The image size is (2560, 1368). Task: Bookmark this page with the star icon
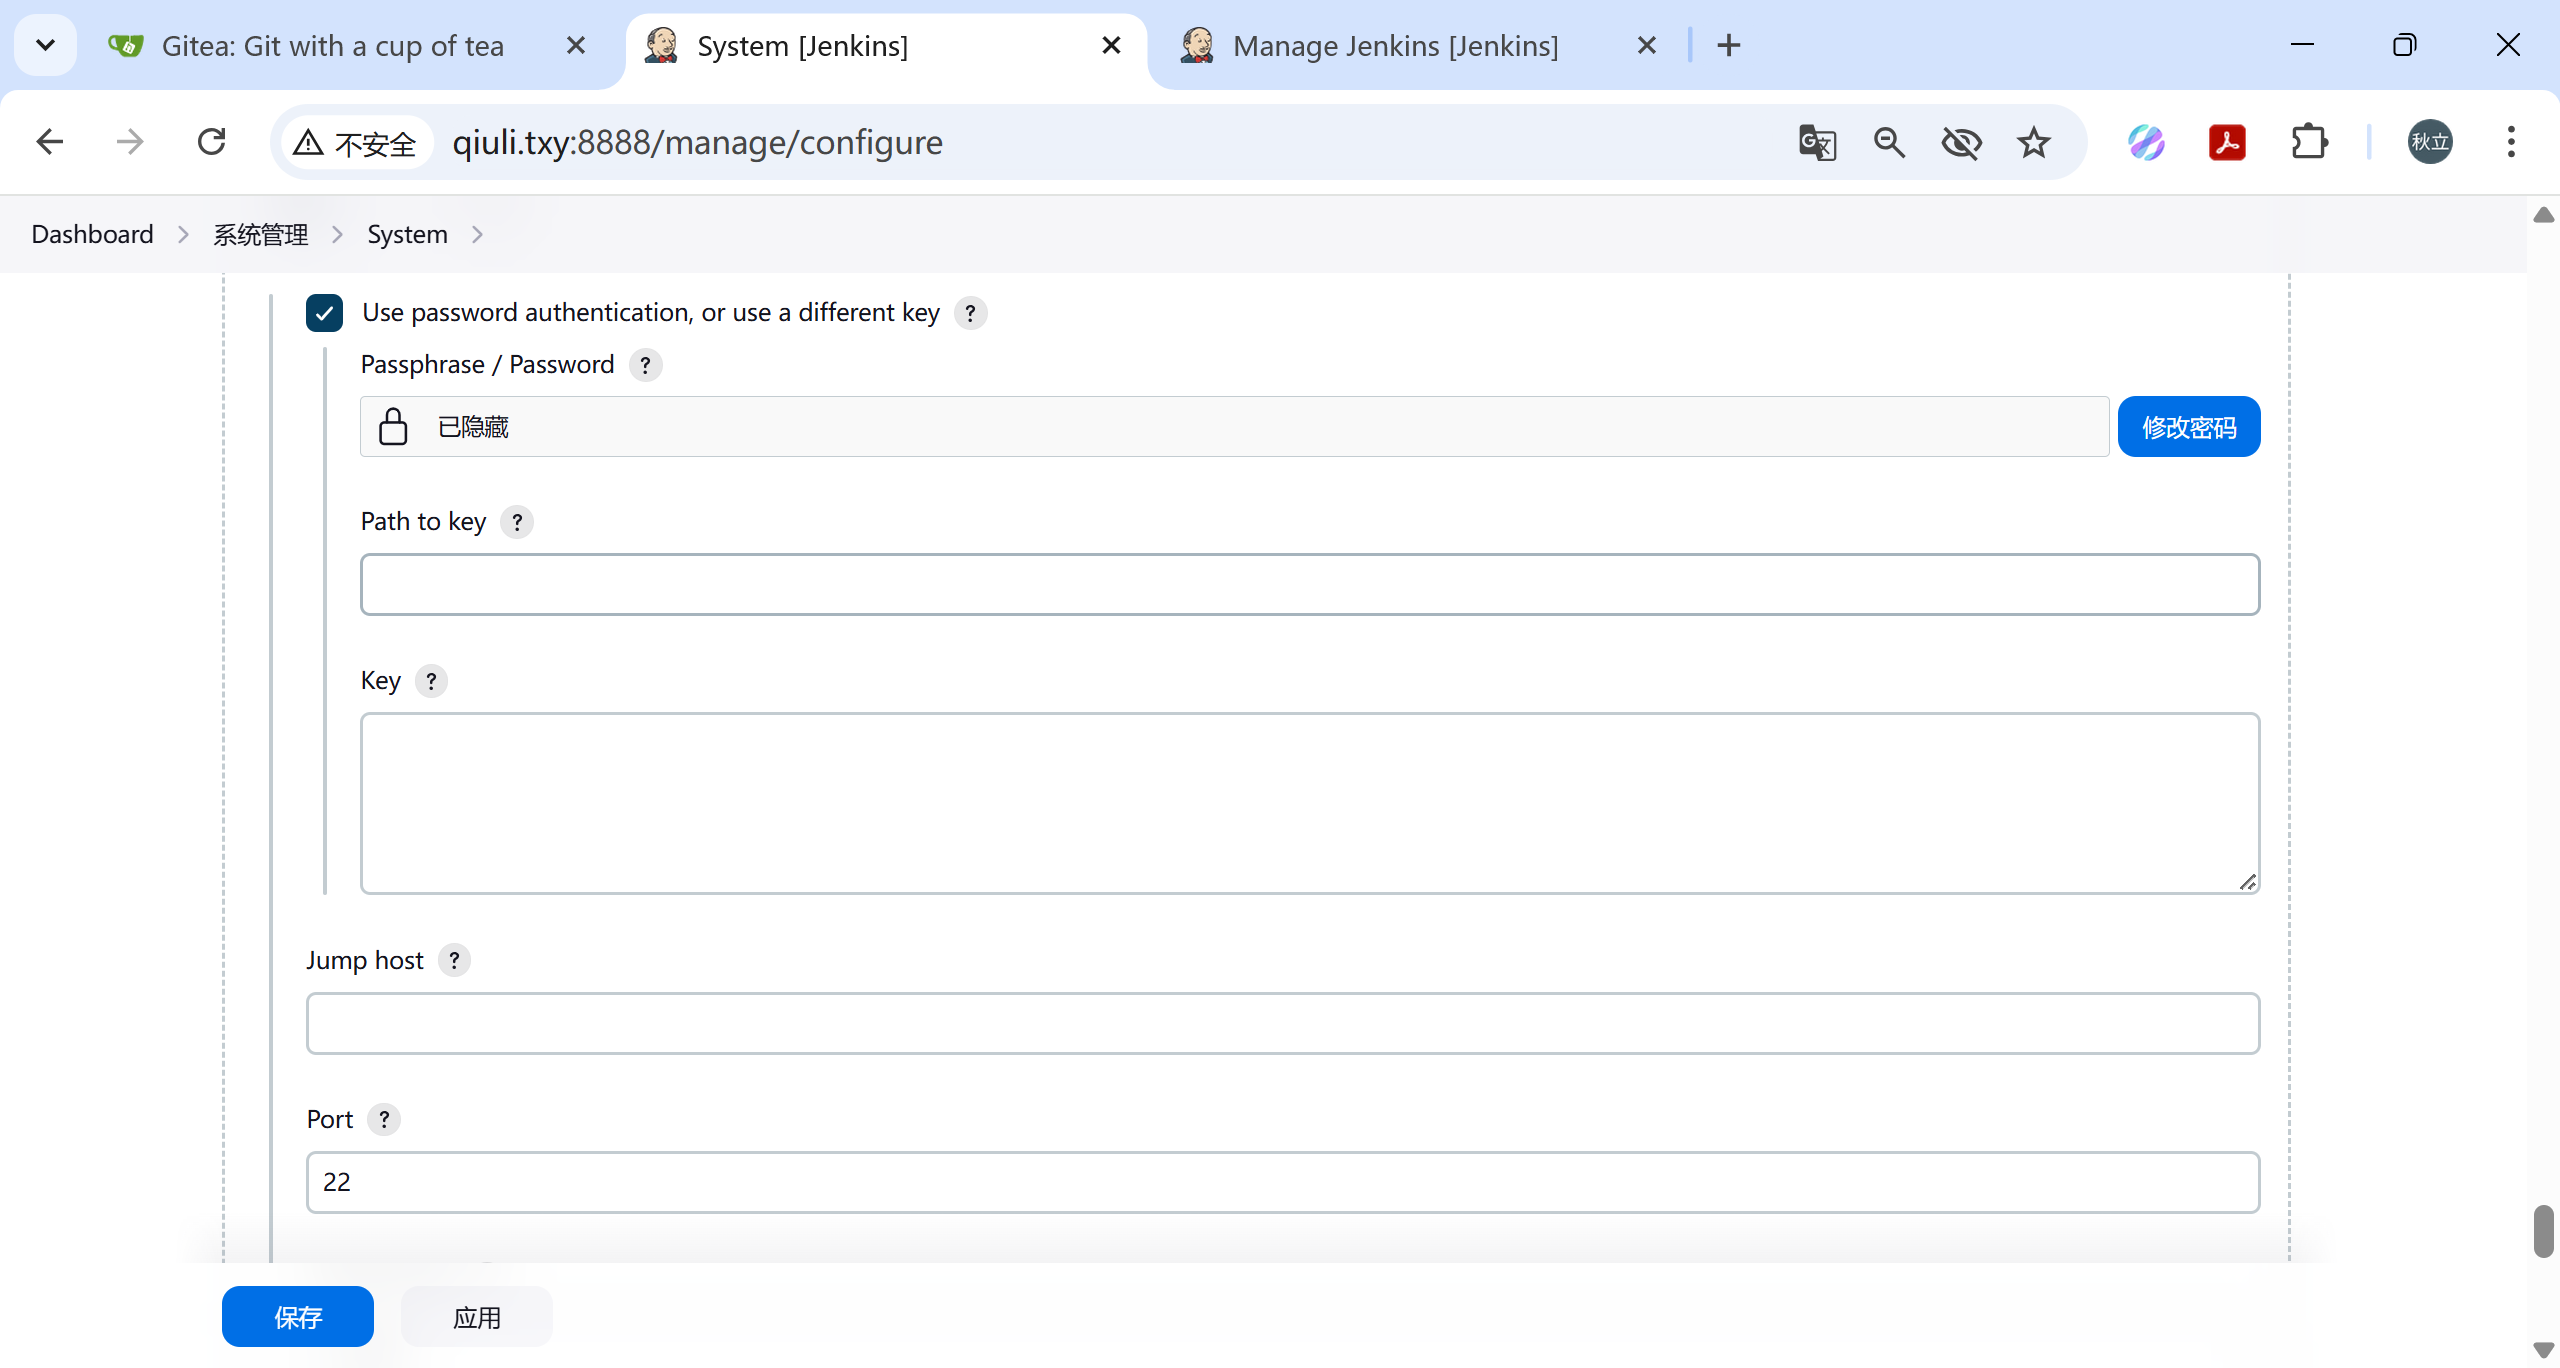(2033, 142)
